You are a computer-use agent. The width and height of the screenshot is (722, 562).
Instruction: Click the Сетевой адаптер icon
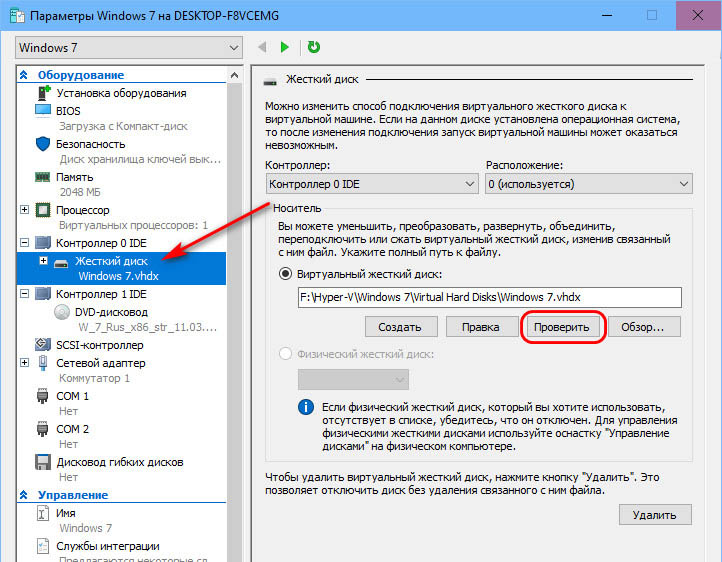[x=43, y=363]
